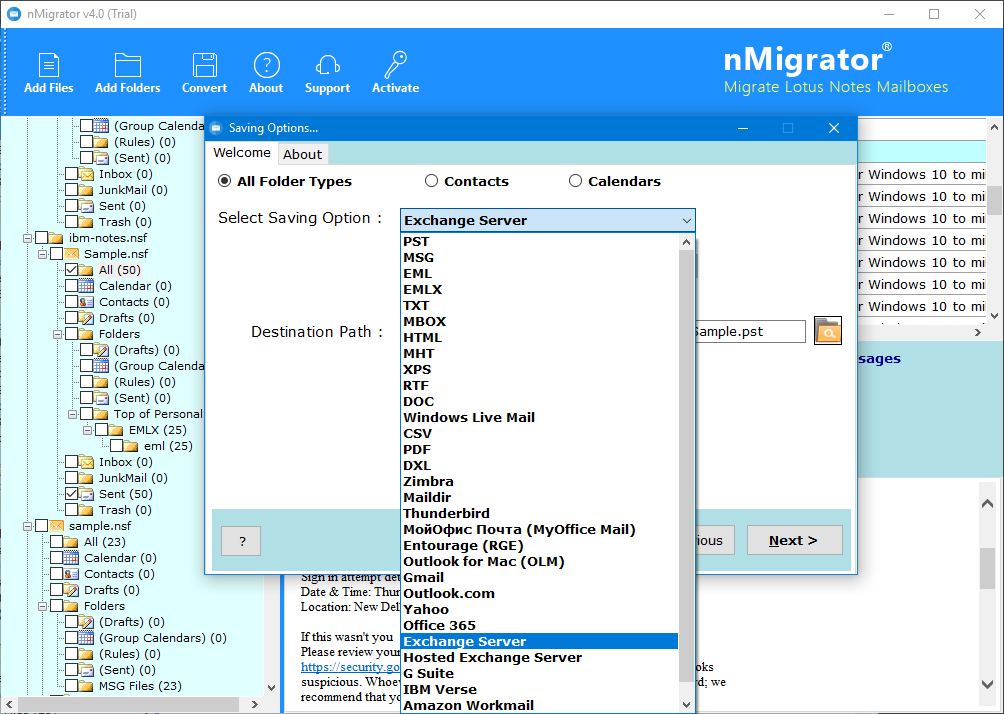Click the folder tree horizontal scroll right arrow
The image size is (1004, 714).
tap(255, 704)
